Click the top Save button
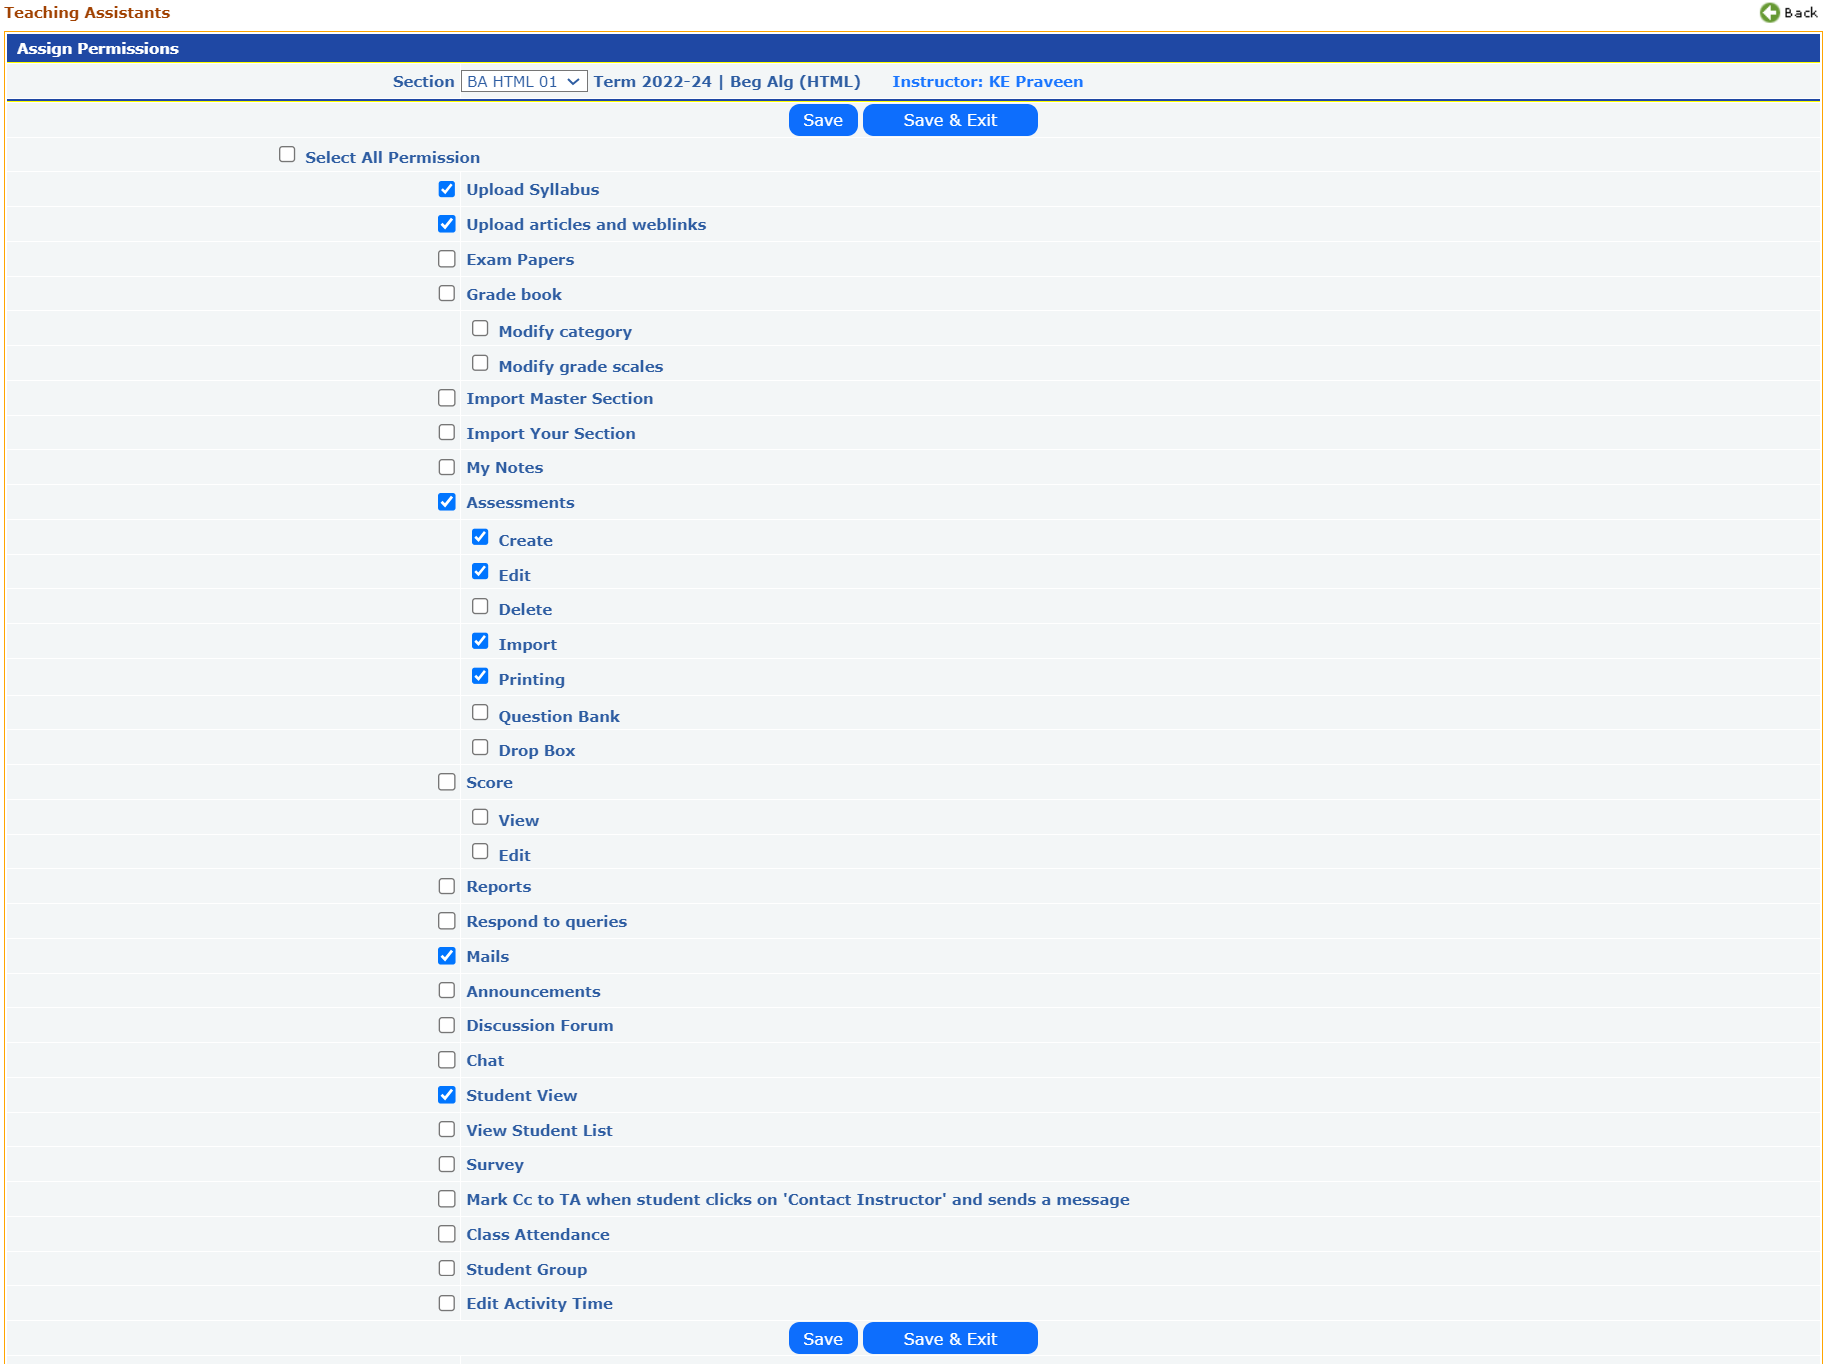The height and width of the screenshot is (1364, 1837). (822, 120)
